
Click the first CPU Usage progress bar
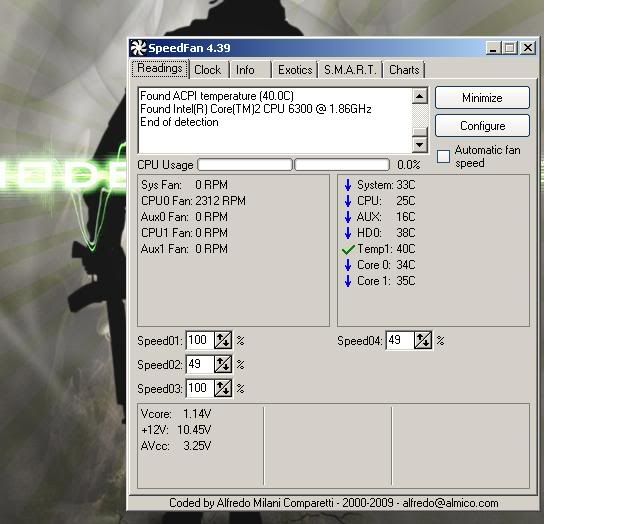click(x=245, y=164)
